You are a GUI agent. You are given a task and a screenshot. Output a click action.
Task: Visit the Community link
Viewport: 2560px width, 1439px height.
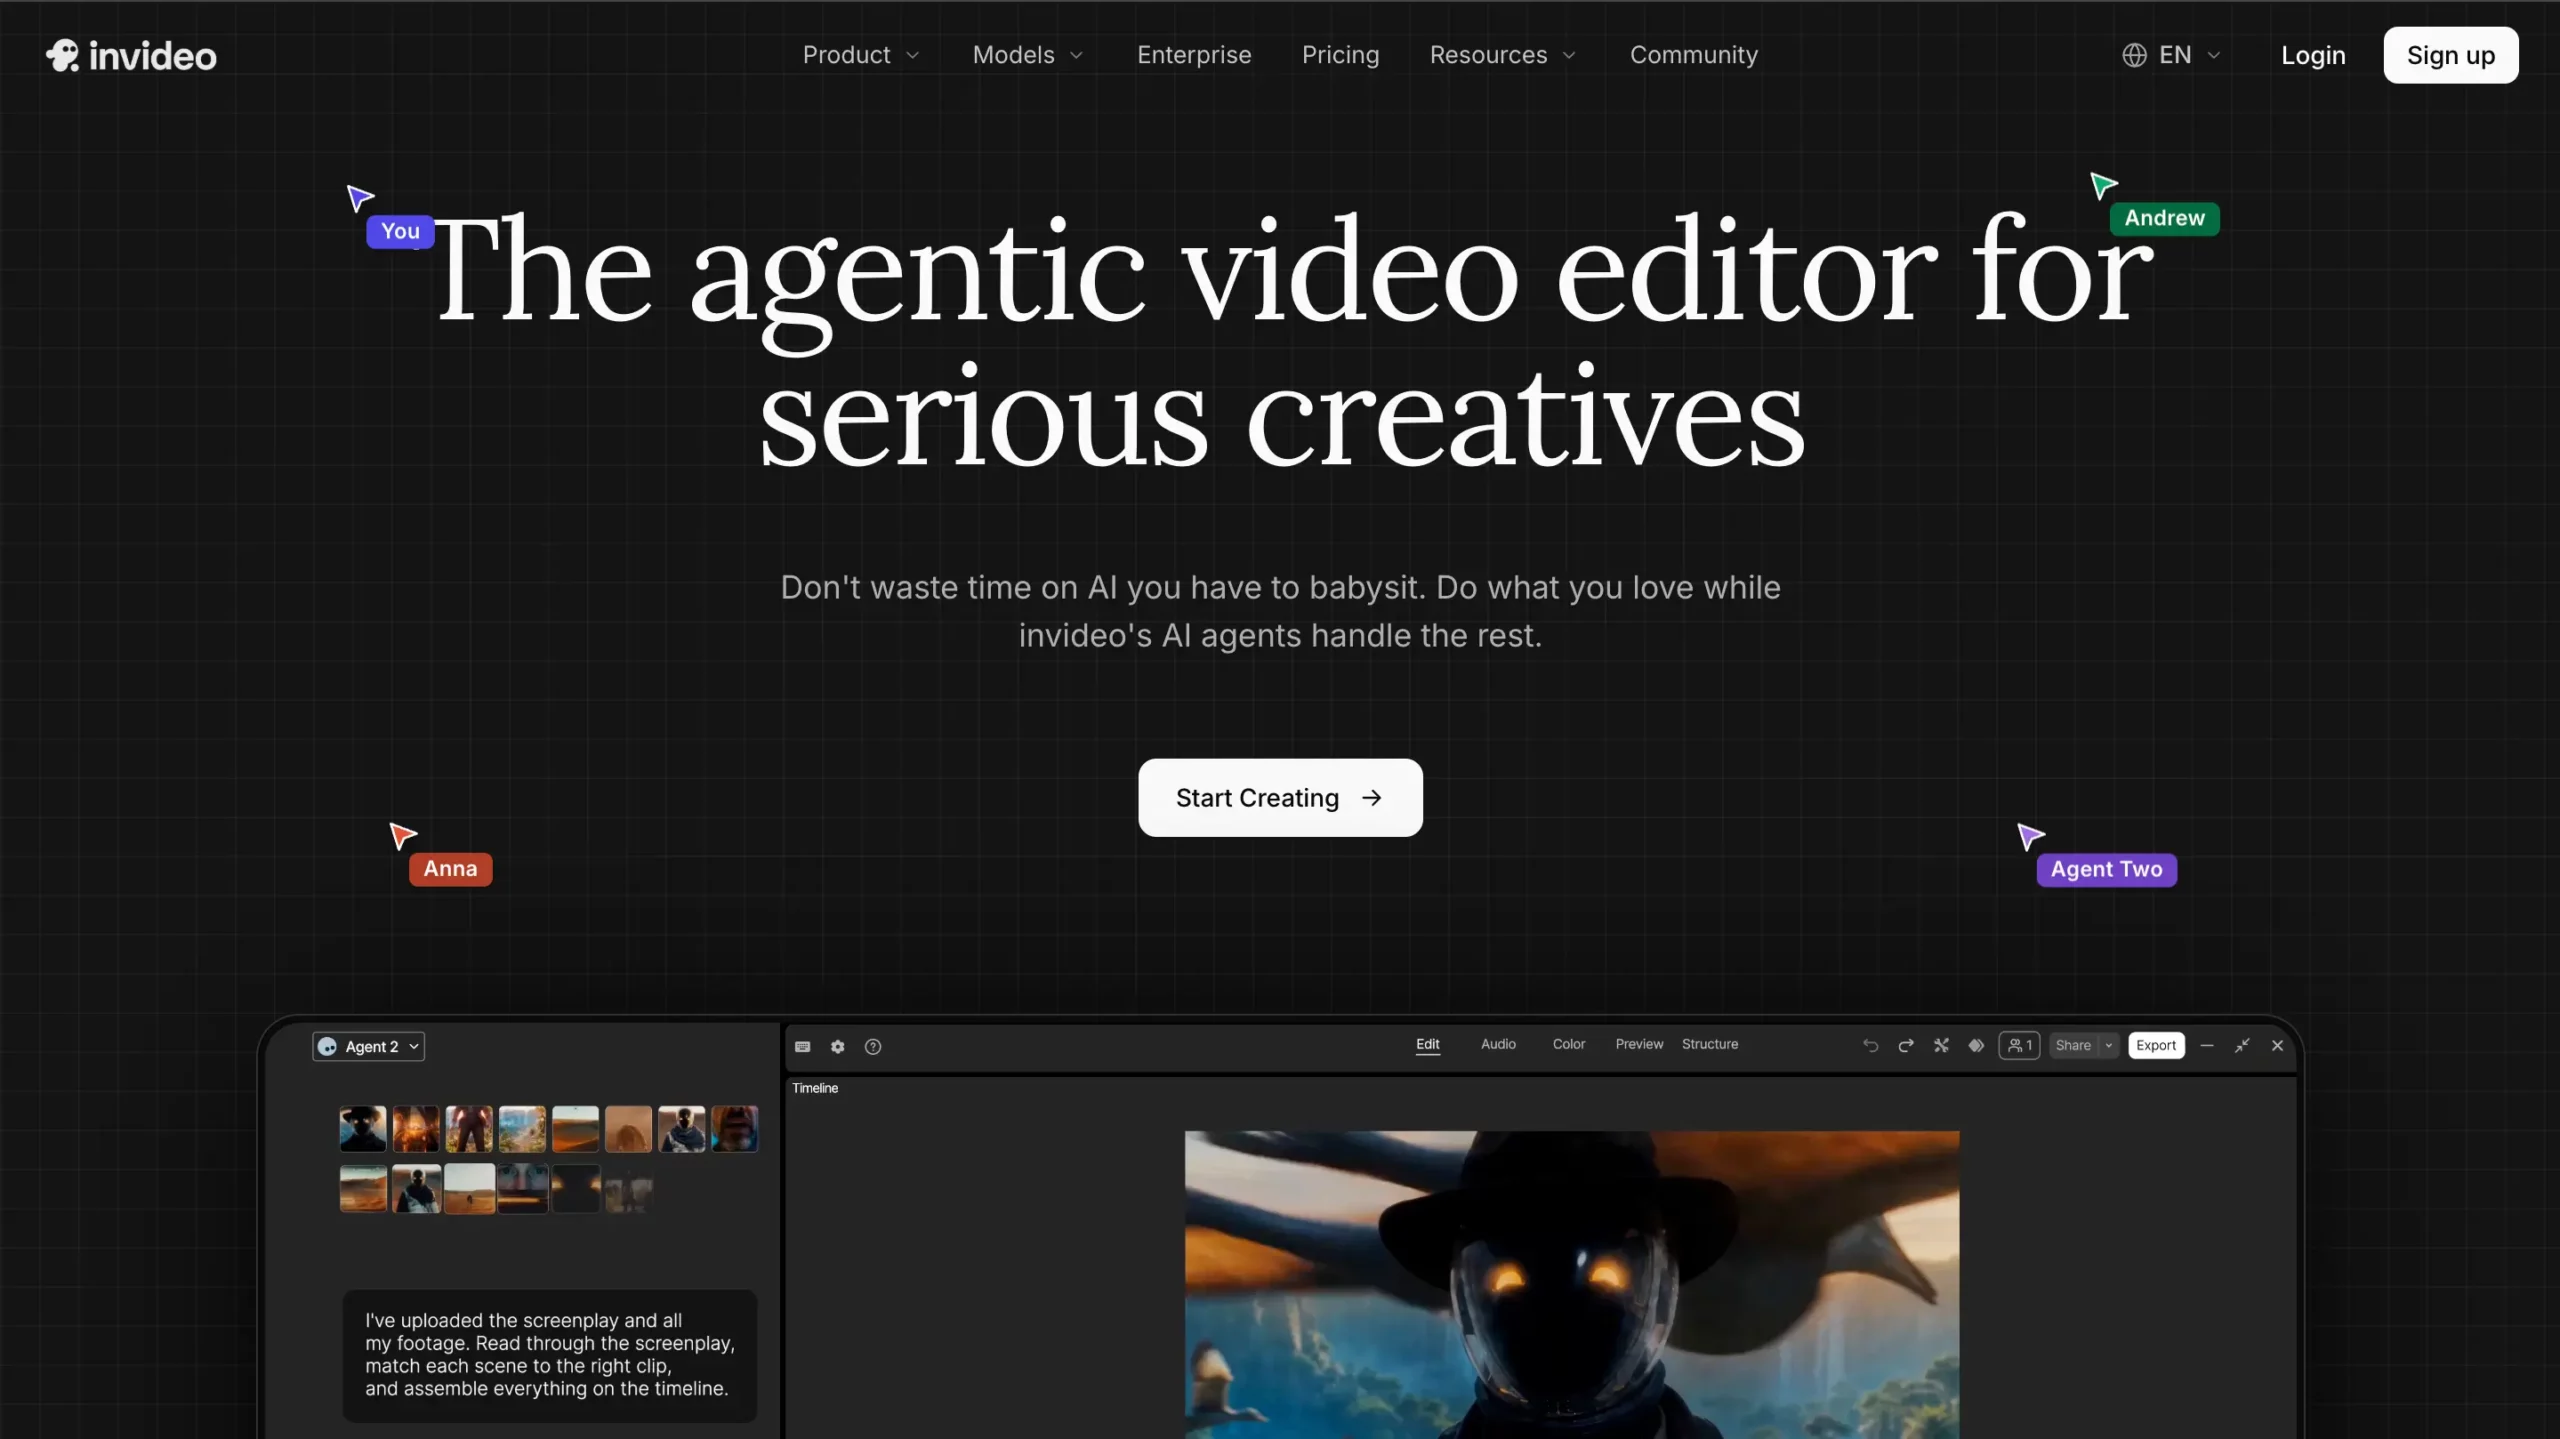click(1694, 55)
